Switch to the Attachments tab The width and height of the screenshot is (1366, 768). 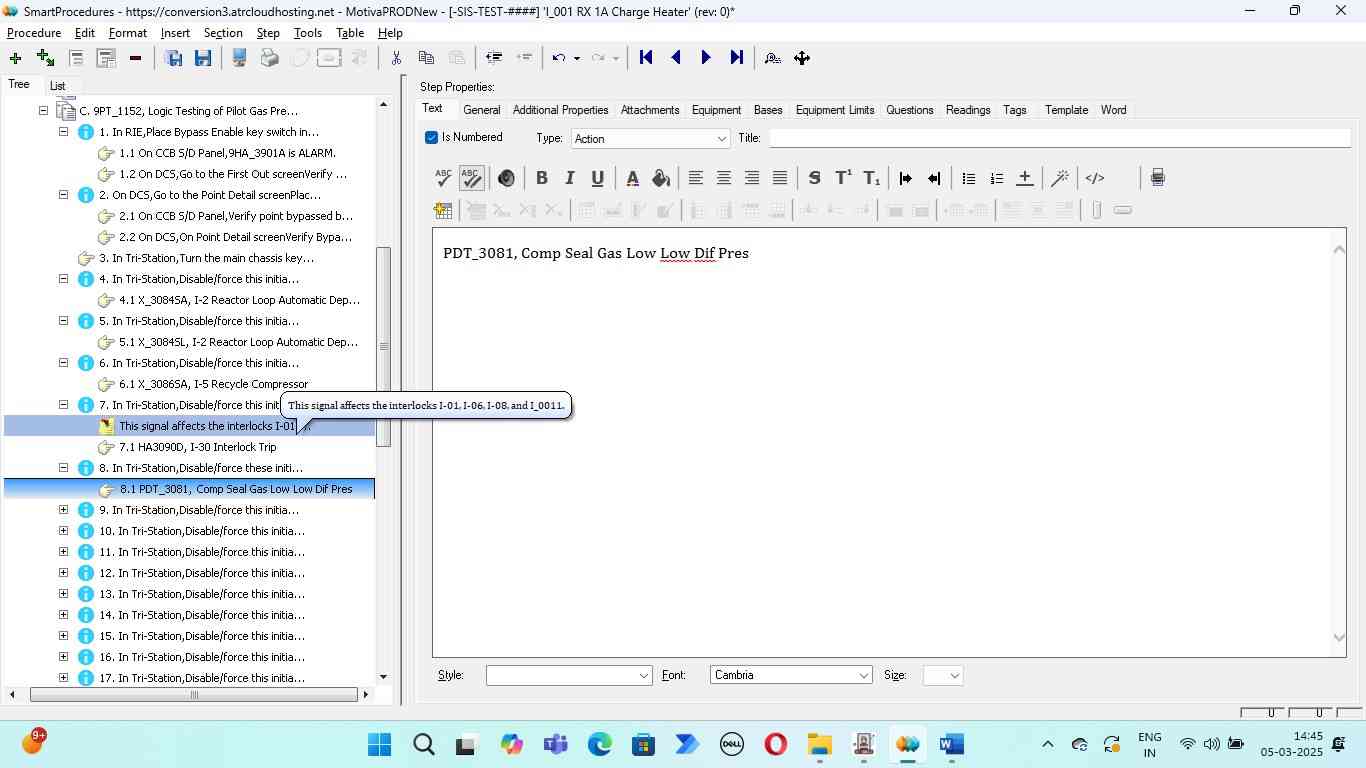coord(650,110)
